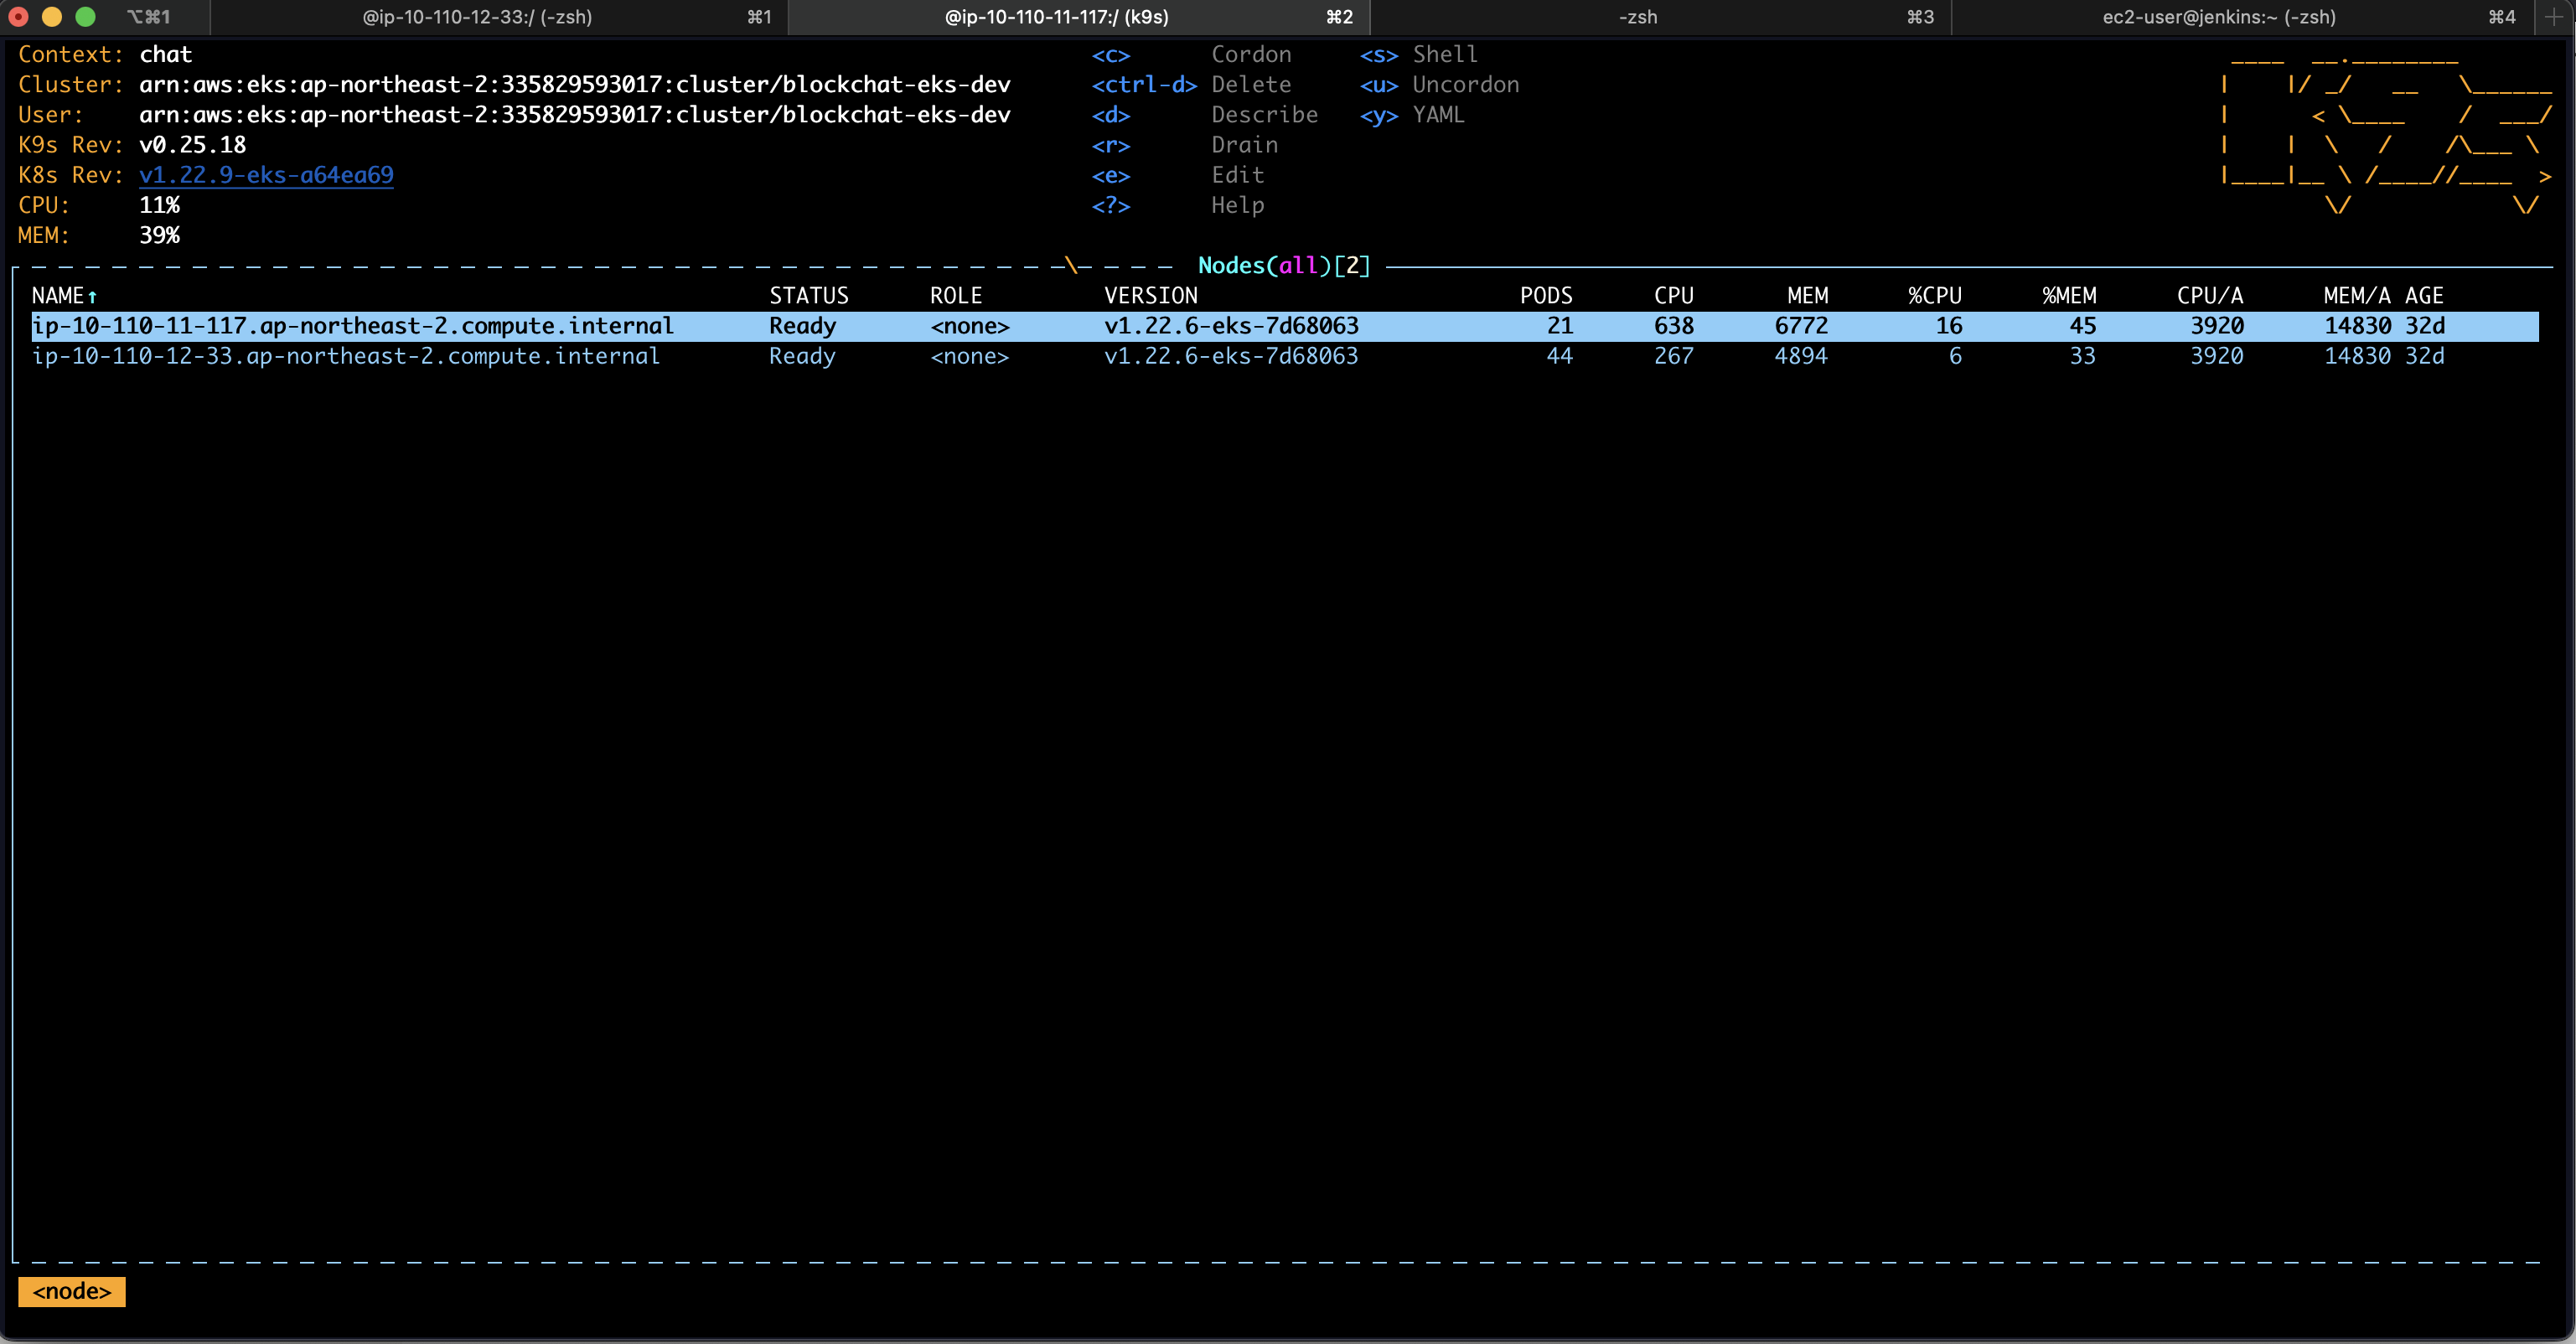Open the K8s Rev v1.22.9-eks-a64ea69 link
This screenshot has height=1344, width=2576.
point(266,175)
